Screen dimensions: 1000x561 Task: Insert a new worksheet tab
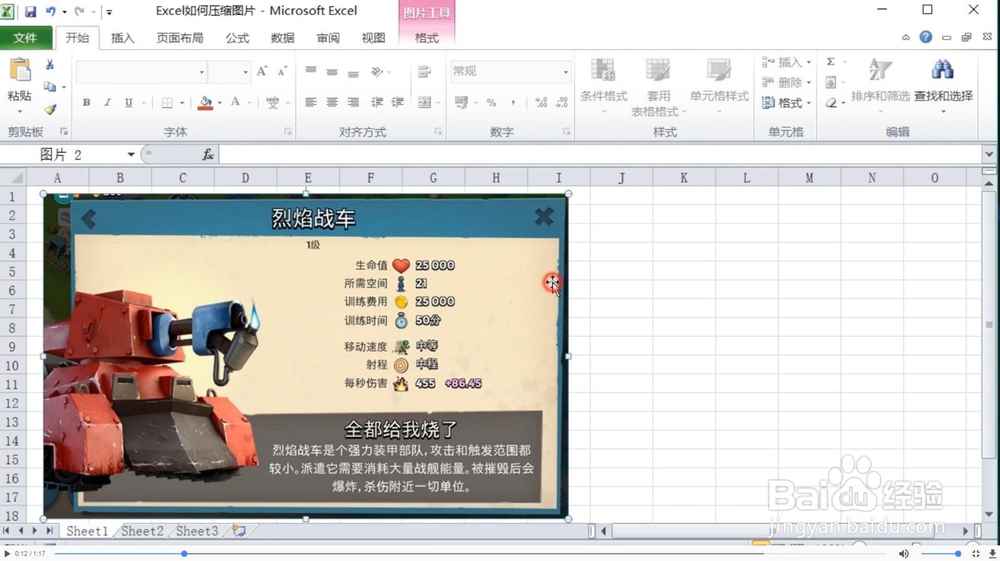239,530
